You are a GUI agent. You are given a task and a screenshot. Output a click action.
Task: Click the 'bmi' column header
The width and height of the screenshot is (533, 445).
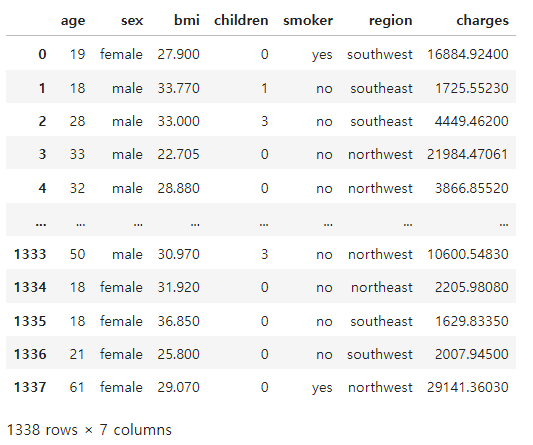point(187,20)
